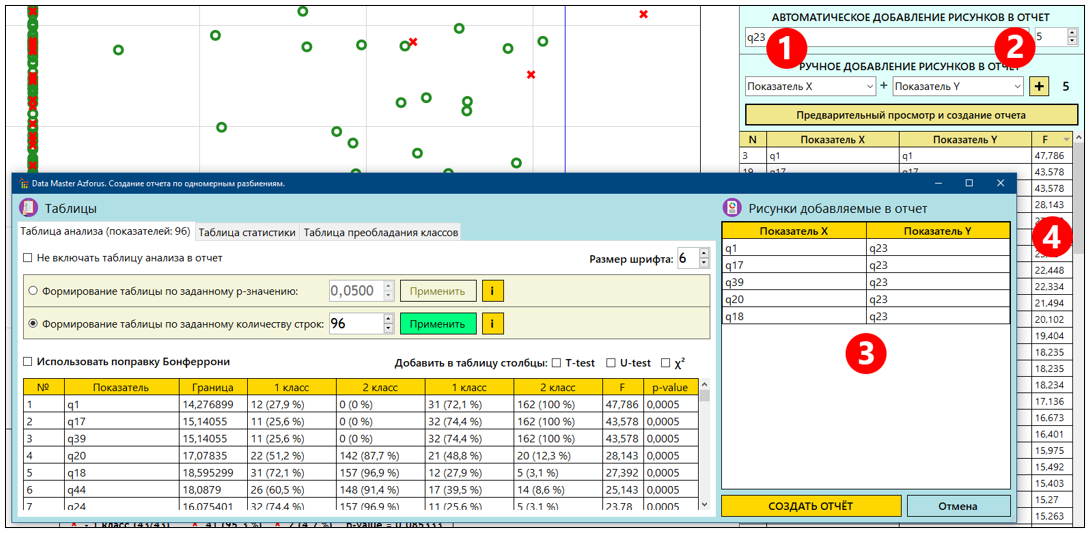Switch to Таблица статистики tab
The width and height of the screenshot is (1091, 533).
247,232
